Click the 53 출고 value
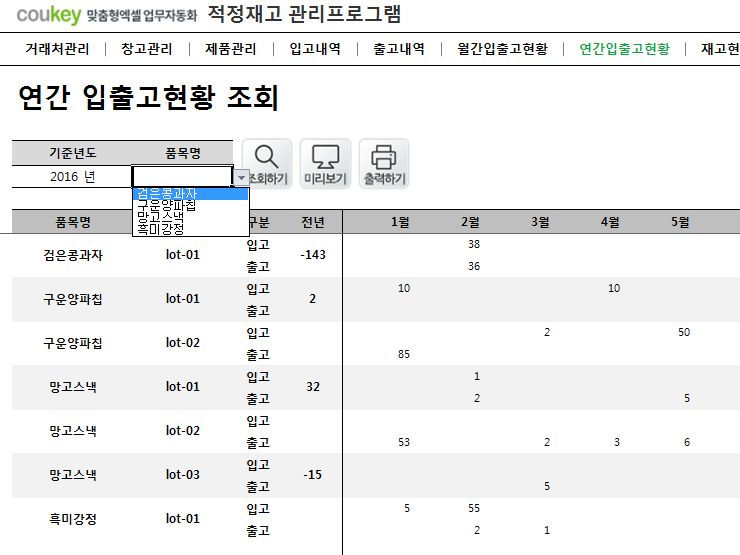 tap(404, 442)
